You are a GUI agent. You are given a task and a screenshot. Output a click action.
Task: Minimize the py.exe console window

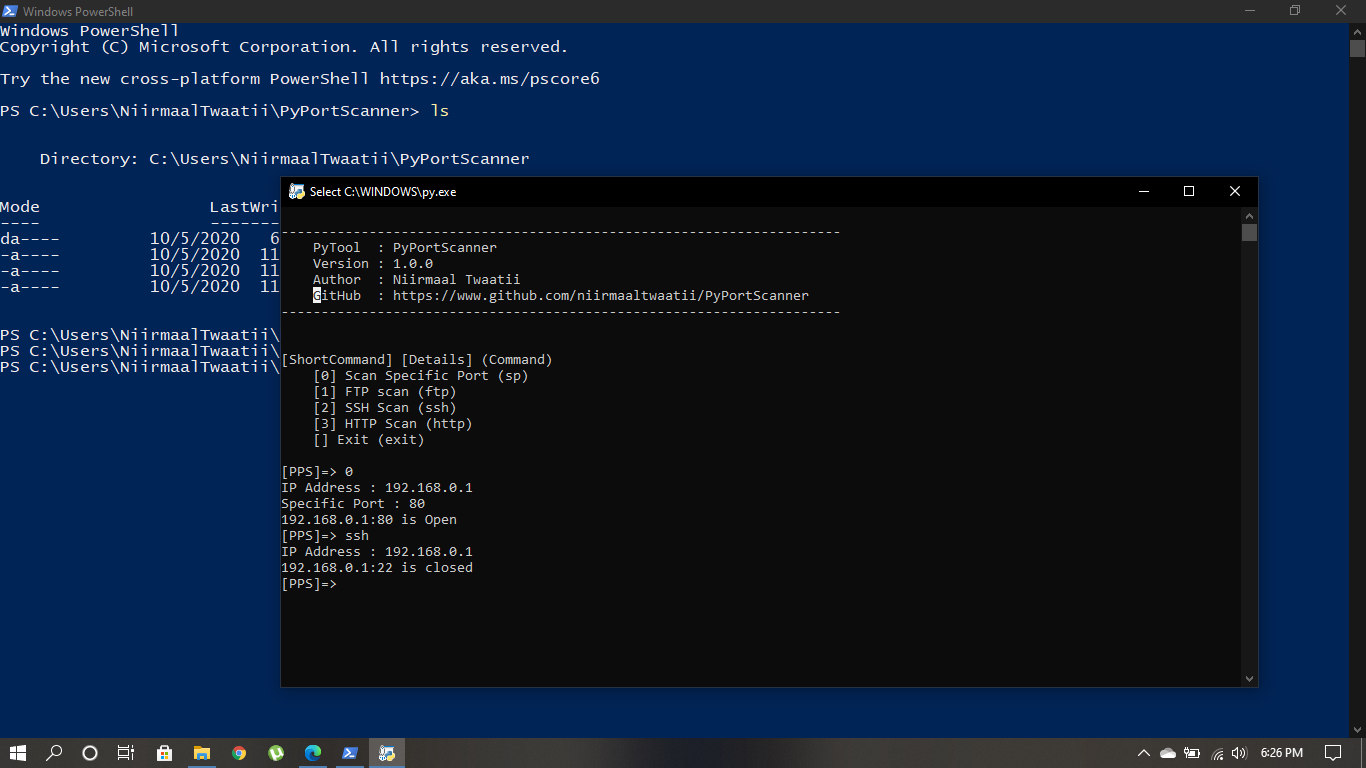coord(1143,191)
